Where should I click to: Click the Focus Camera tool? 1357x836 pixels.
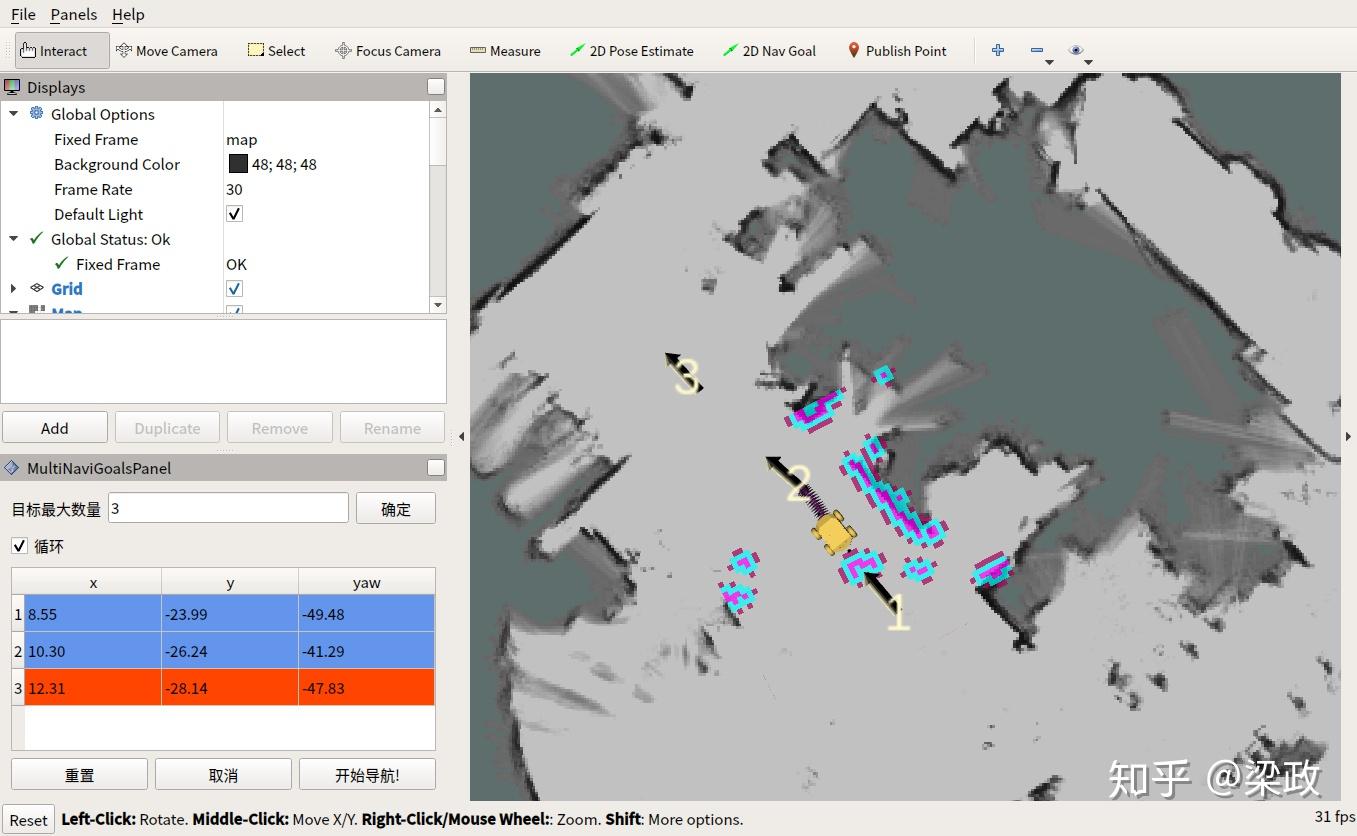pyautogui.click(x=387, y=51)
